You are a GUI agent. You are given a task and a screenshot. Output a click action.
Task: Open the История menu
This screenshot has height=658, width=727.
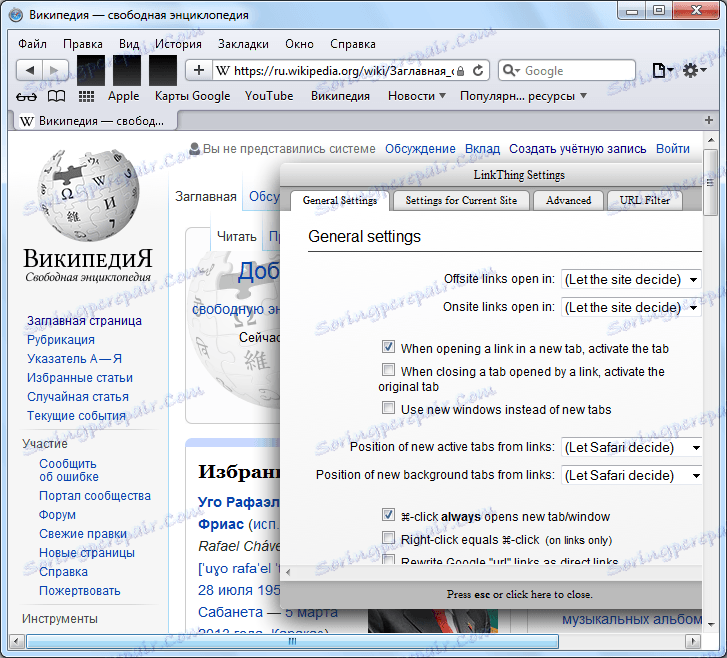coord(178,44)
